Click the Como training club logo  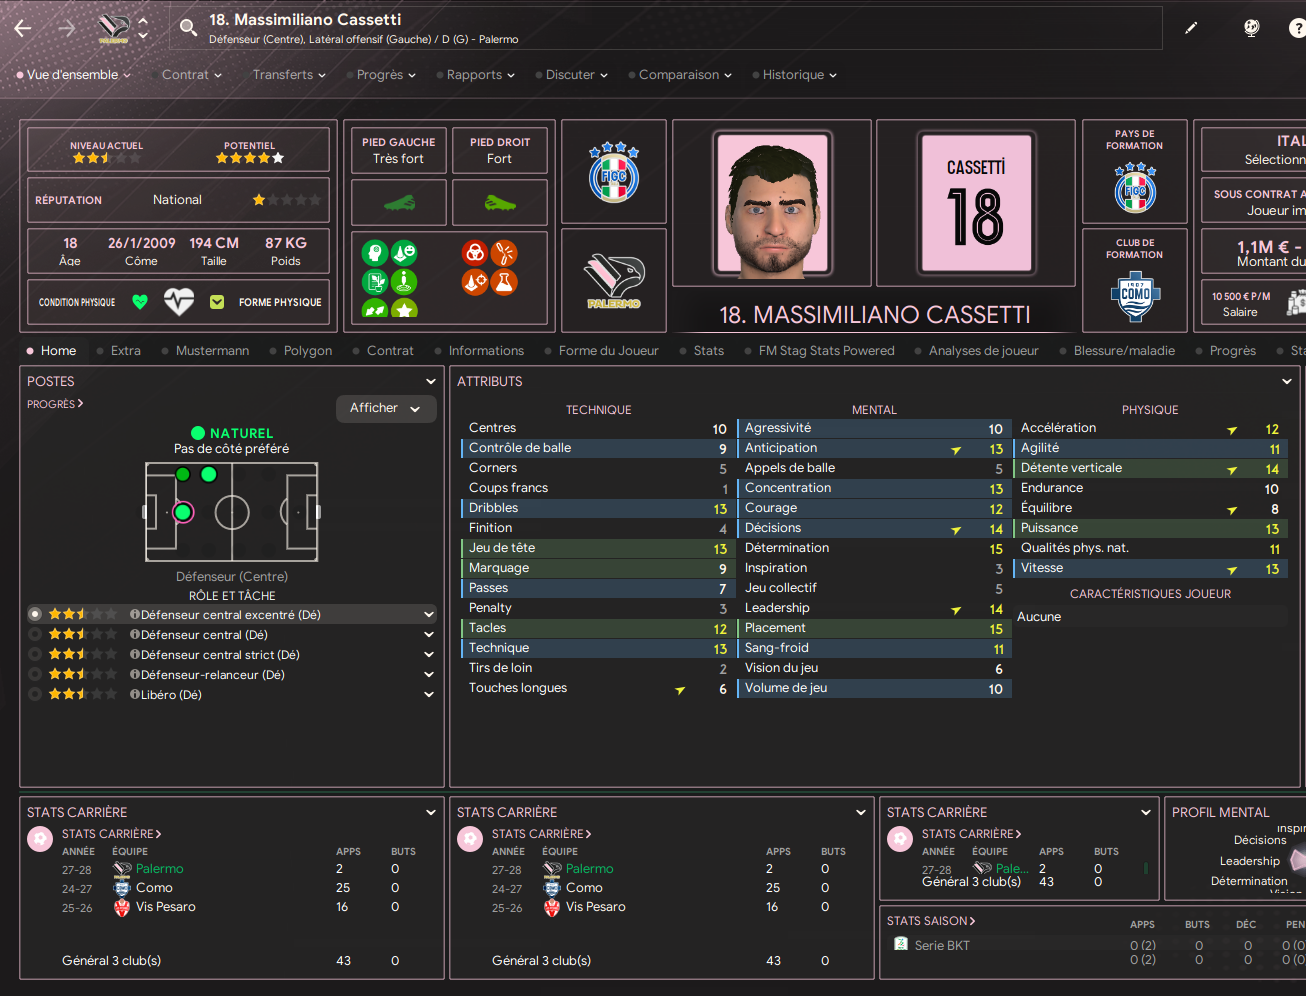1135,296
